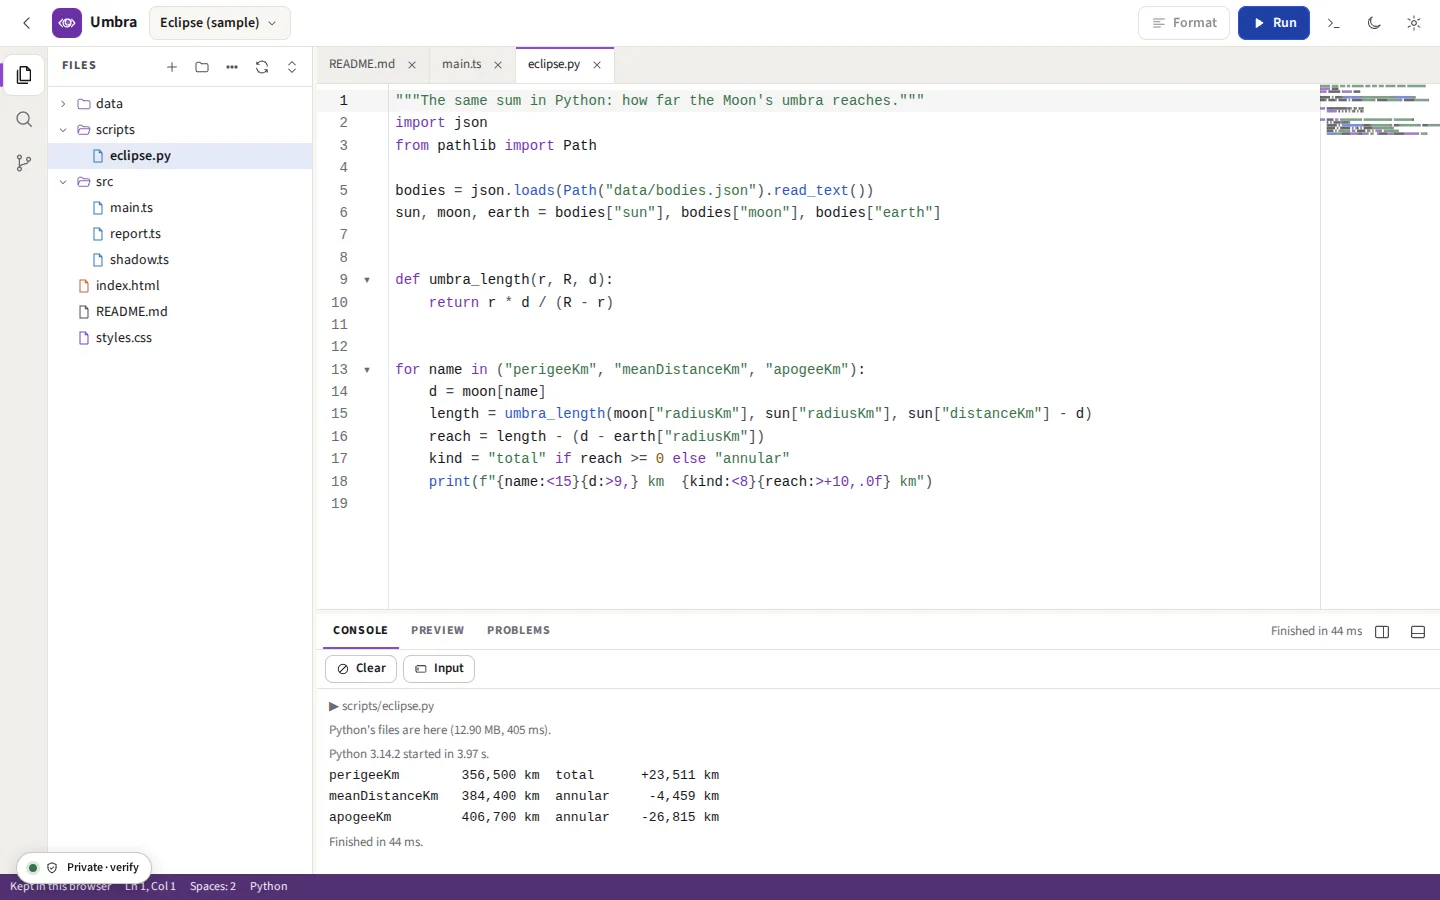Collapse the scripts folder
This screenshot has height=900, width=1440.
63,130
